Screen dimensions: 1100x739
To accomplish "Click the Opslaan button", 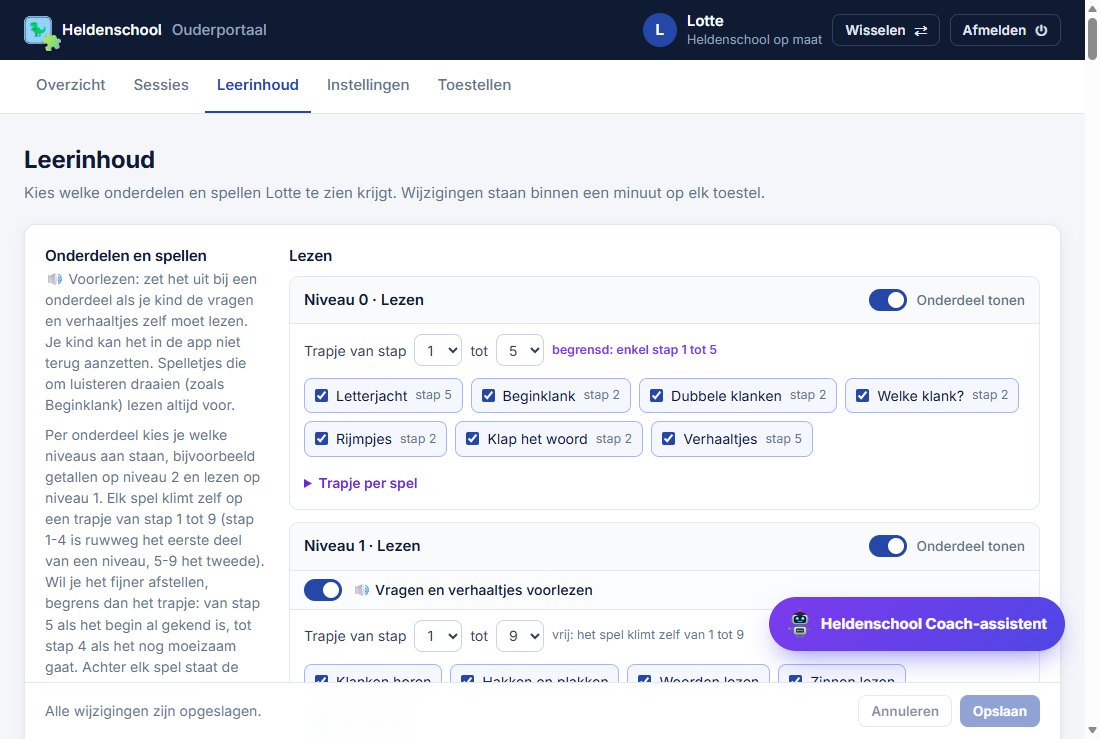I will coord(1000,711).
